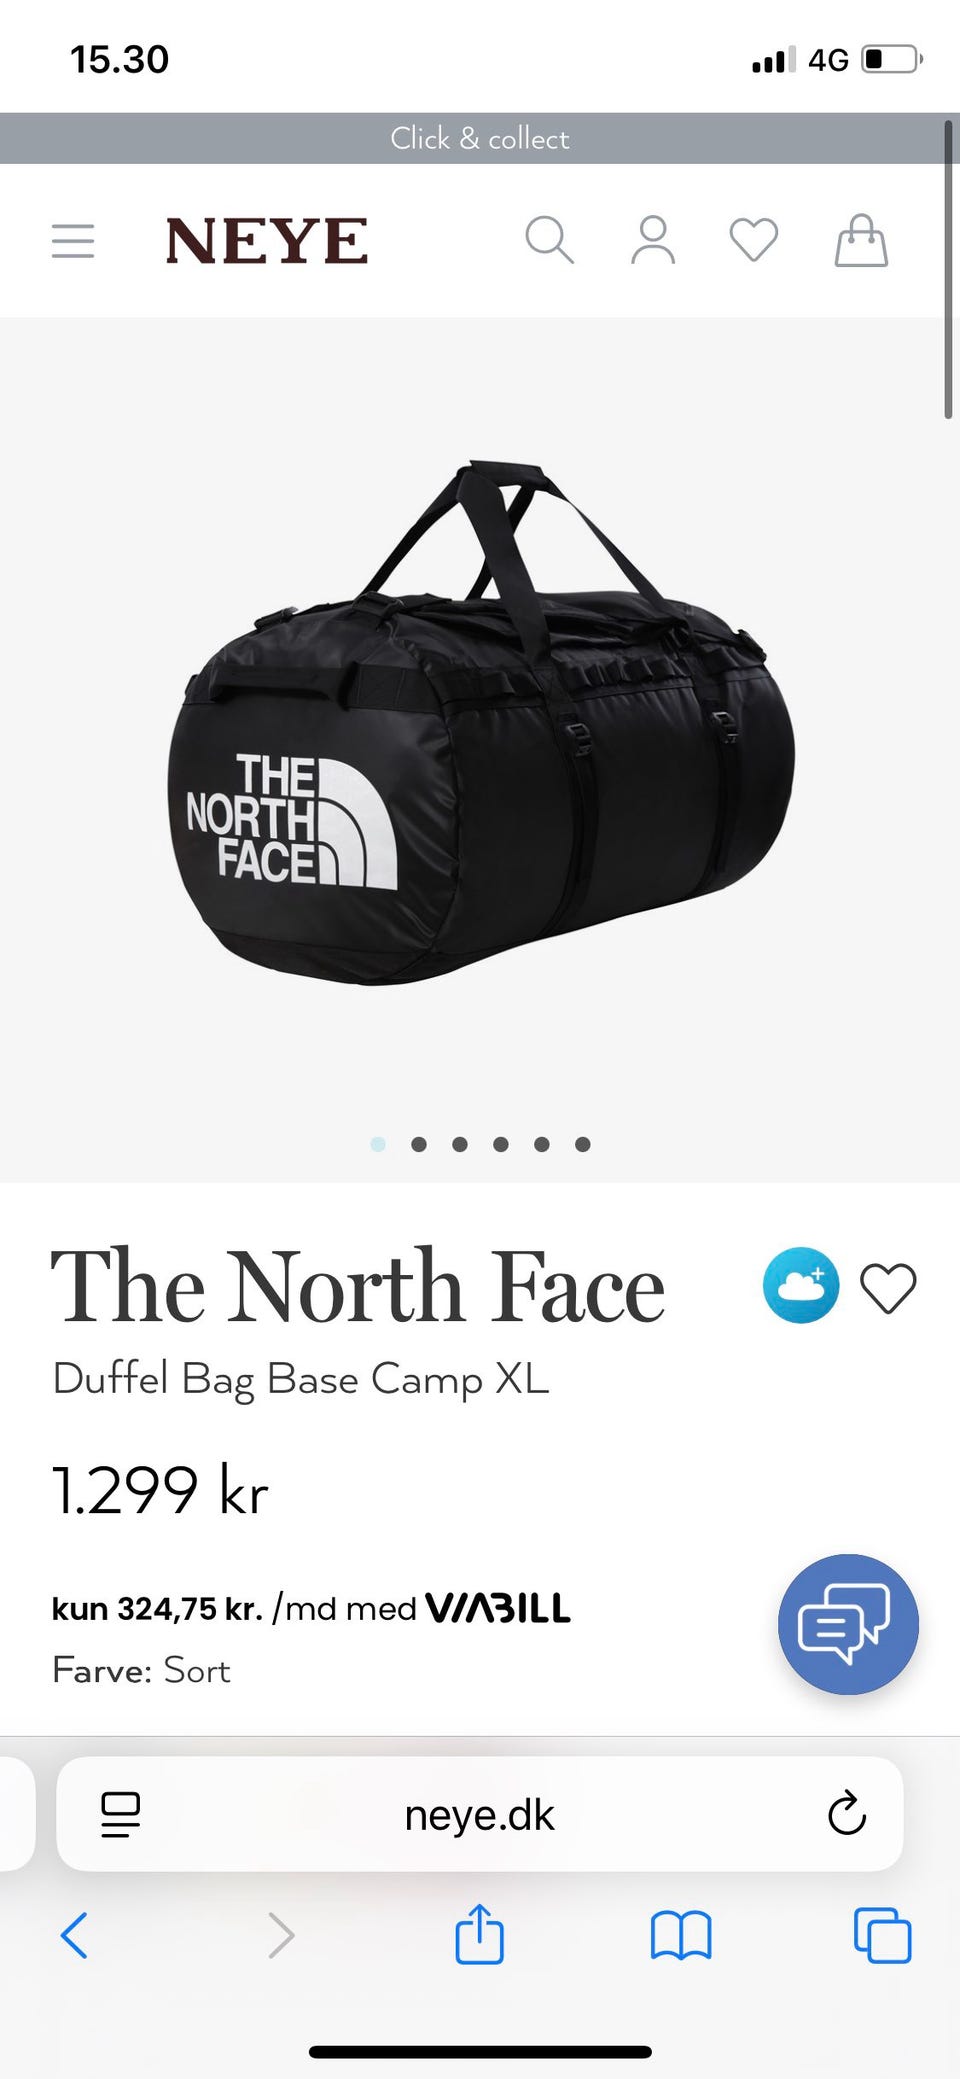
Task: Open the shopping bag icon
Action: (861, 240)
